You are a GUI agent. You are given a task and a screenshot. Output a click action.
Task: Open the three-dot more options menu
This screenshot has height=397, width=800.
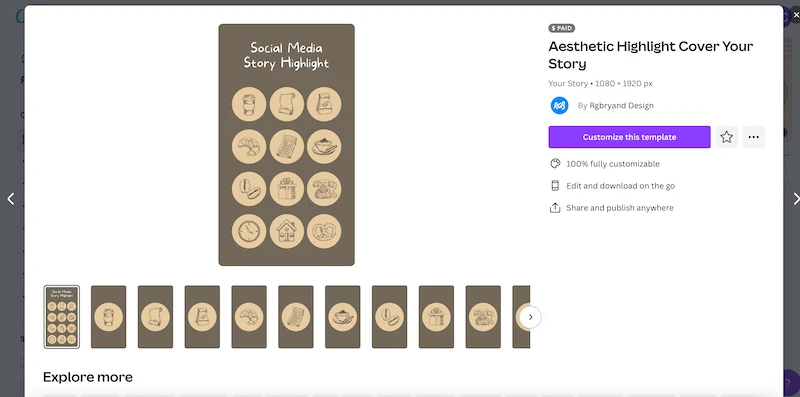click(x=754, y=137)
